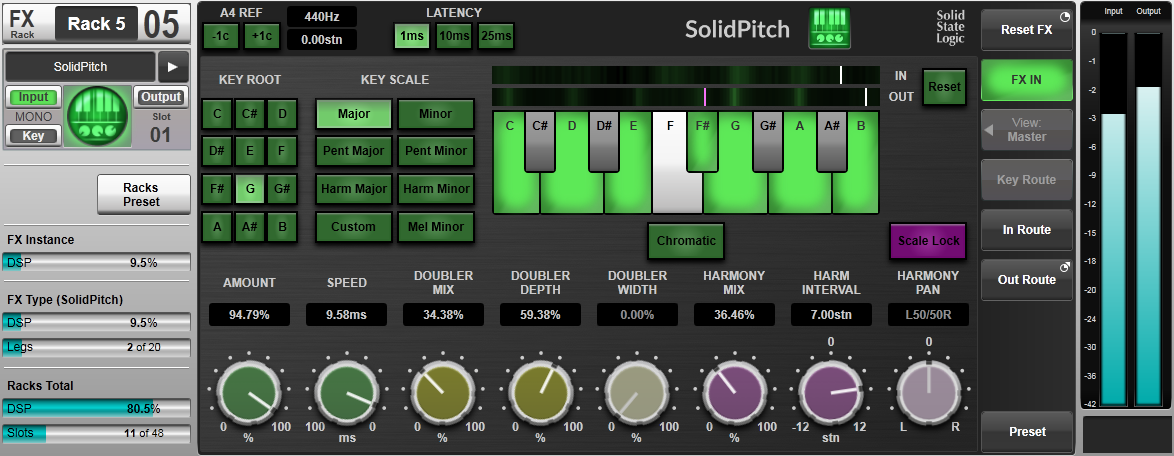Select key root E
The height and width of the screenshot is (456, 1174).
coord(250,152)
